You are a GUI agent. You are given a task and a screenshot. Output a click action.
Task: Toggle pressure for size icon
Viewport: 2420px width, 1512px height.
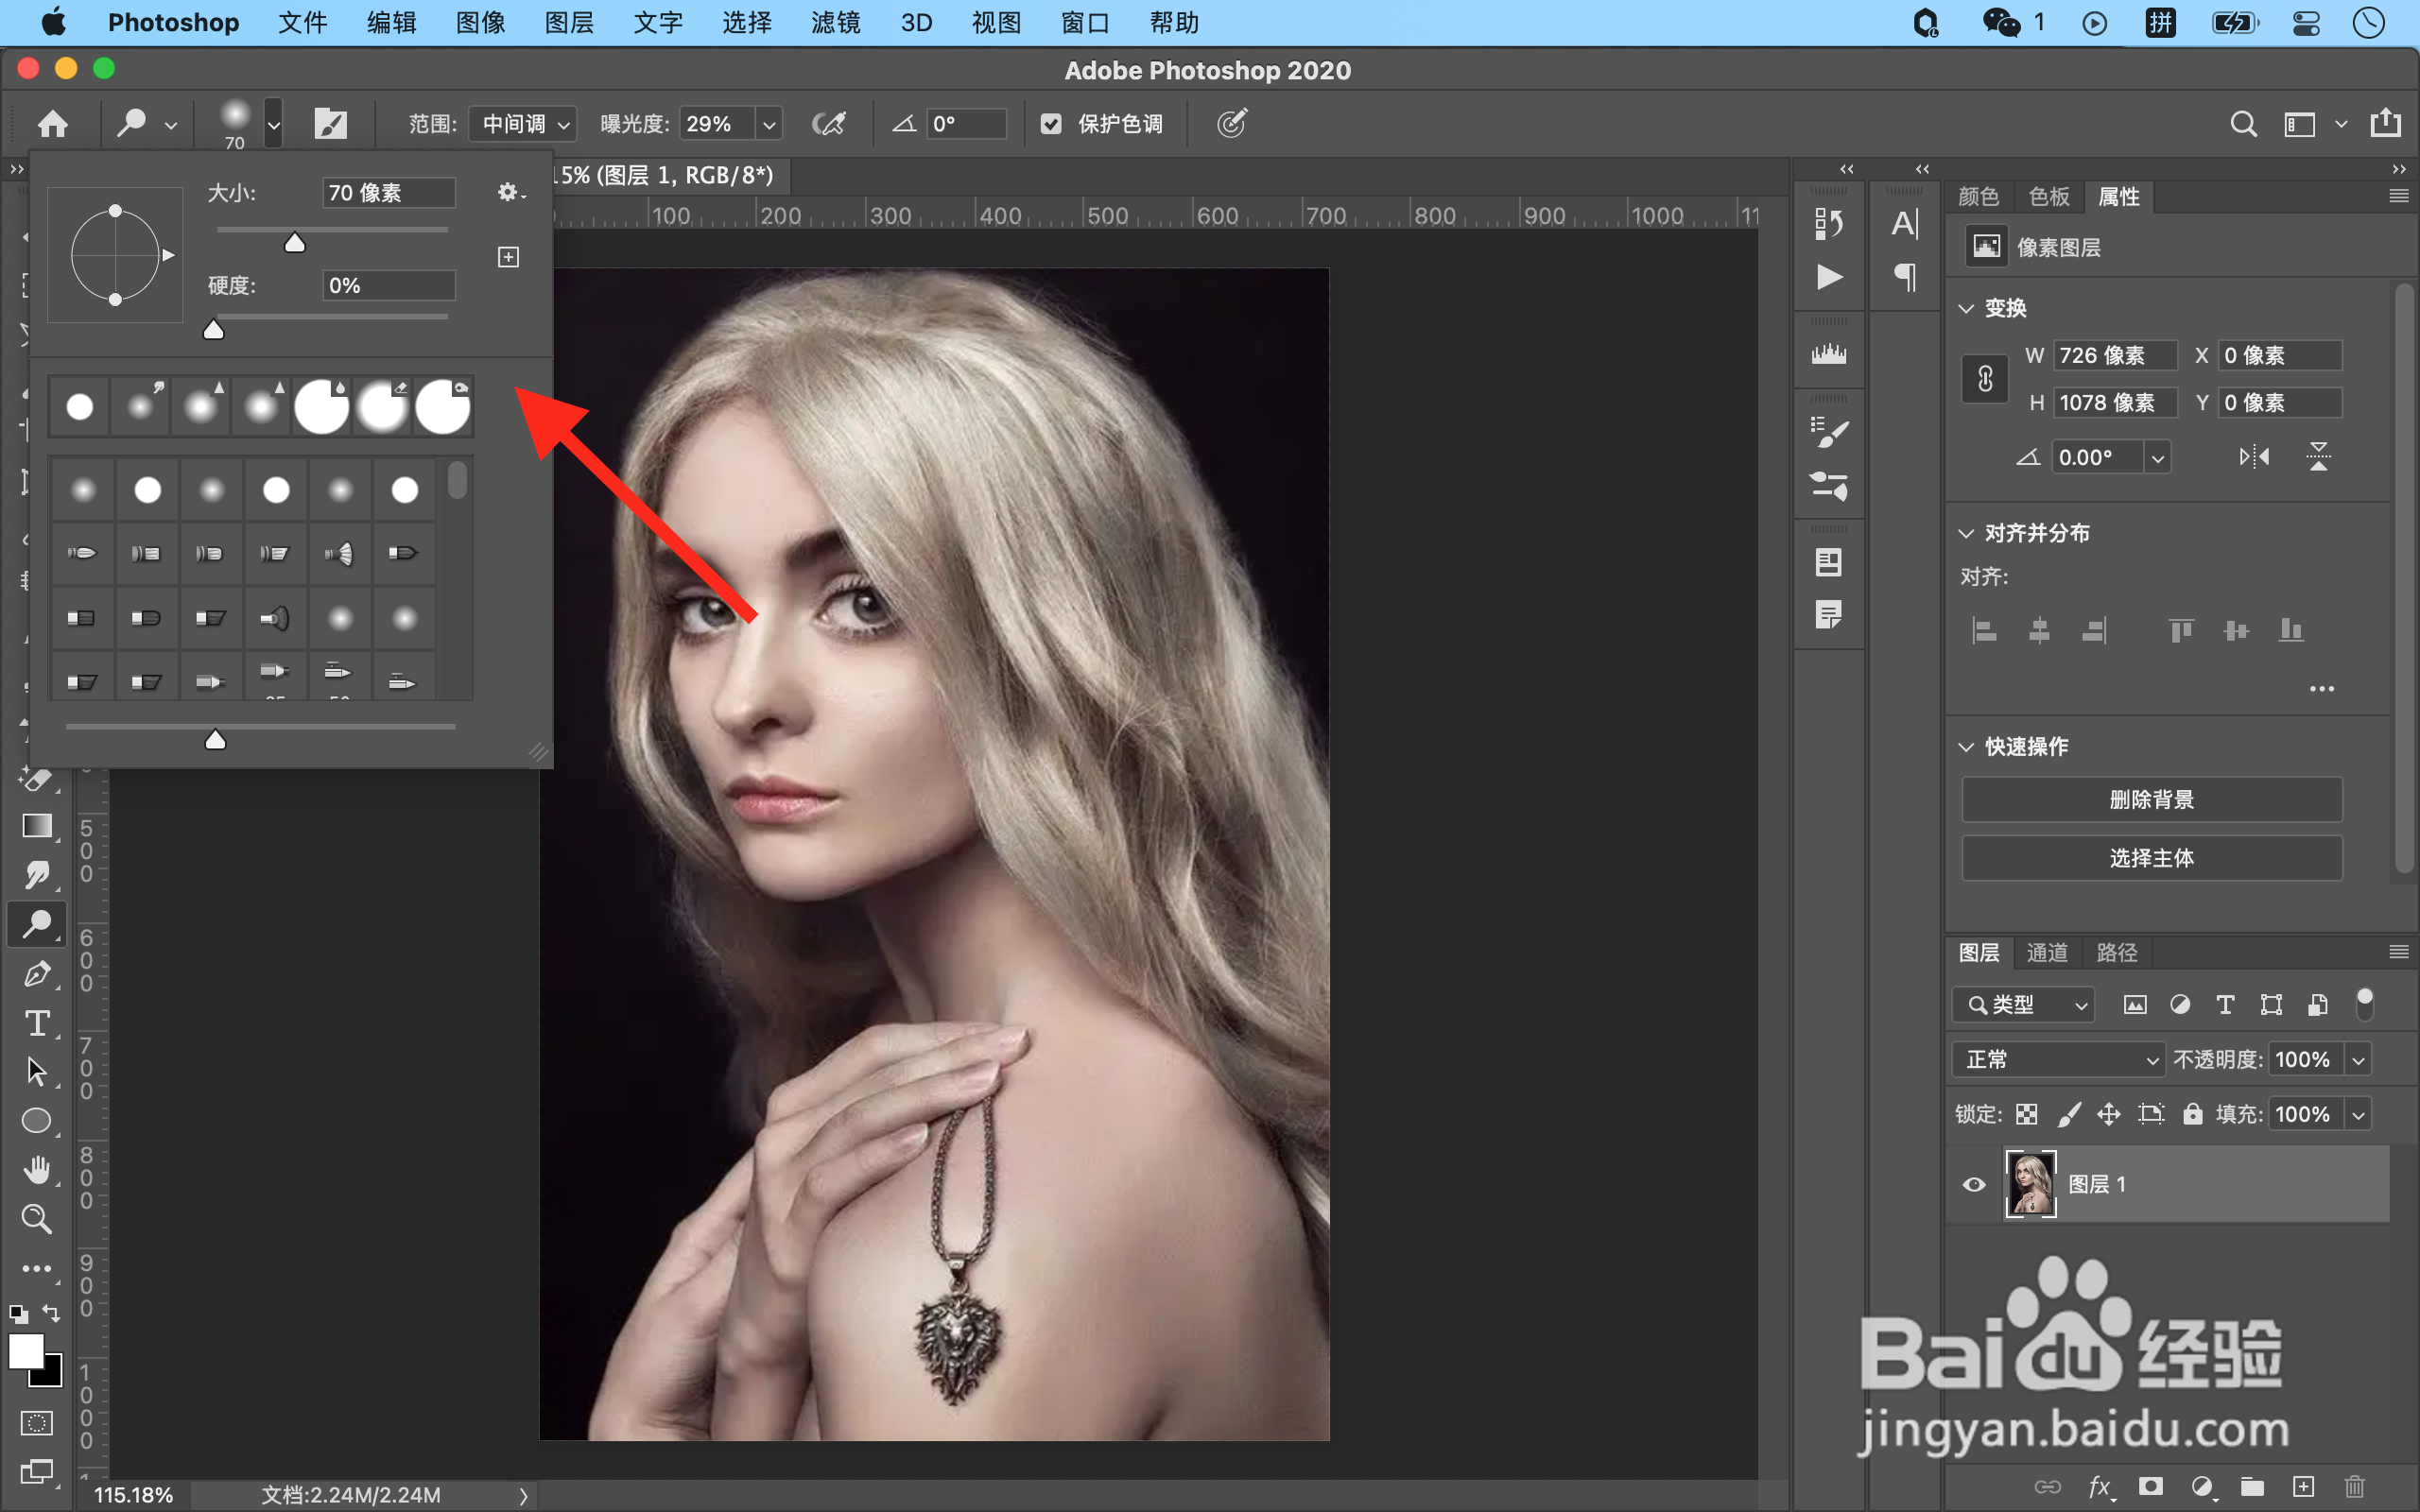[1232, 124]
